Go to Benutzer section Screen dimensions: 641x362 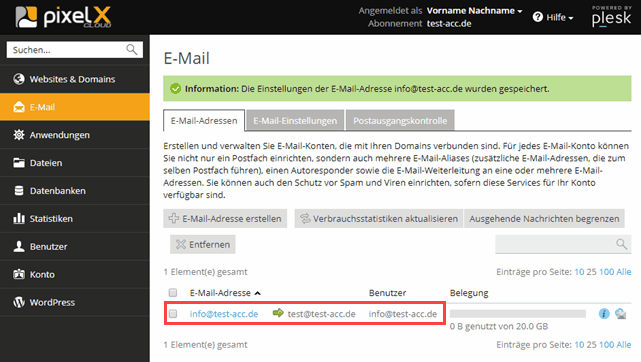(x=75, y=246)
